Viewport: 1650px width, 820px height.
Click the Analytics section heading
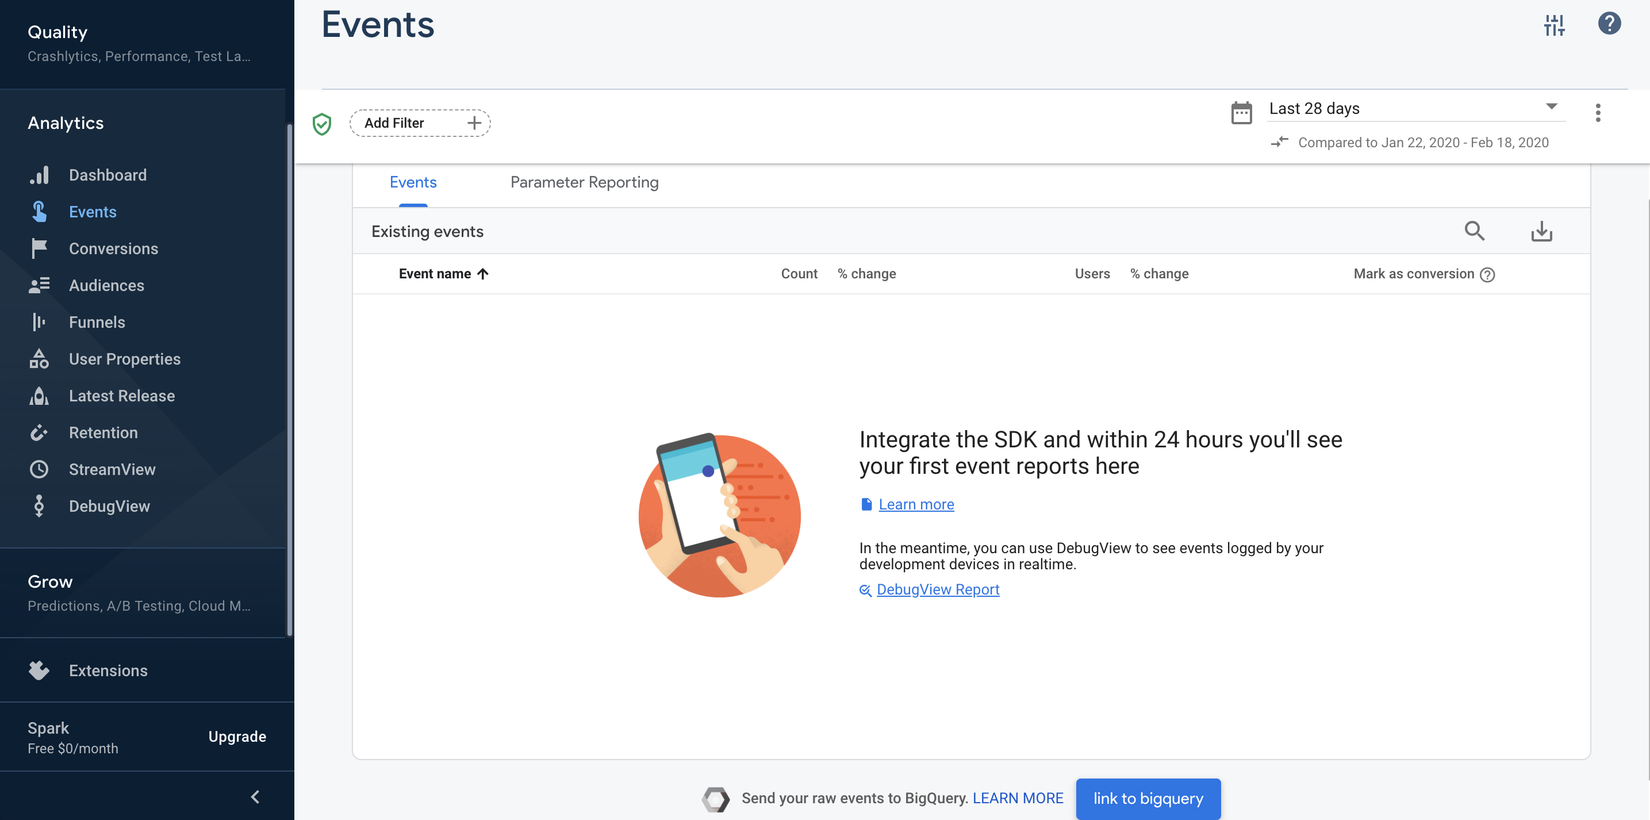click(66, 123)
